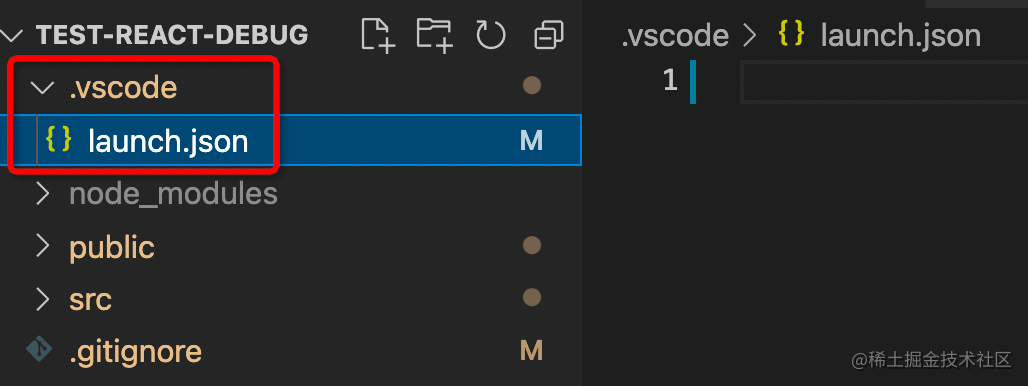Click the JSON braces icon beside launch.json in tree
Viewport: 1028px width, 386px height.
coord(58,140)
